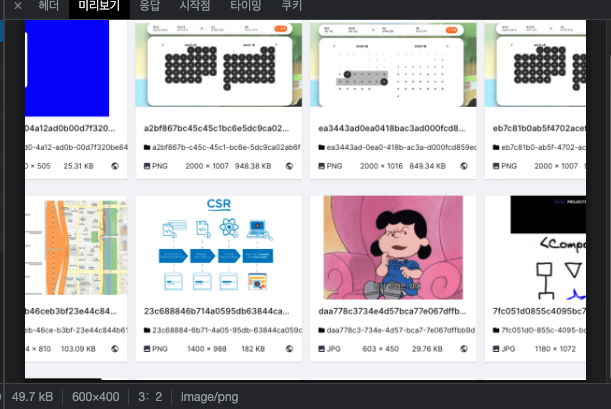
Task: Open the a2bf867b calendar screenshot thumbnail
Action: 219,65
